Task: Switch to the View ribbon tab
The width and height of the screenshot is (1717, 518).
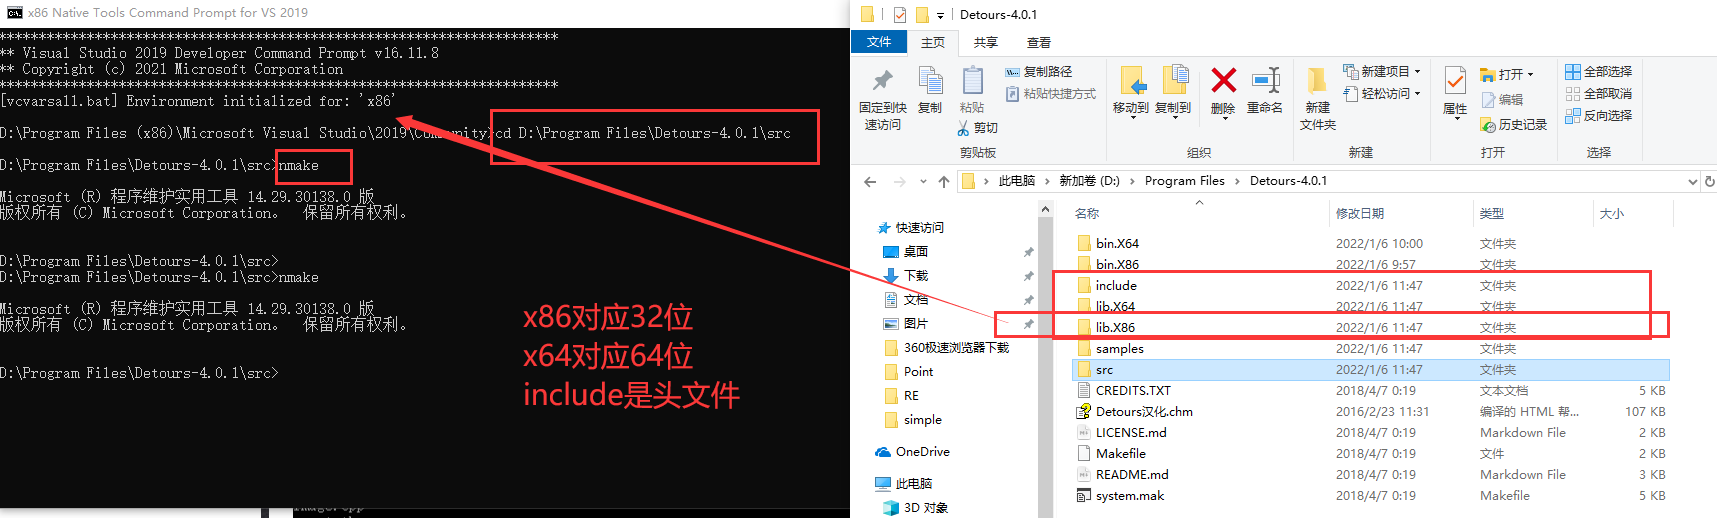Action: click(1039, 43)
